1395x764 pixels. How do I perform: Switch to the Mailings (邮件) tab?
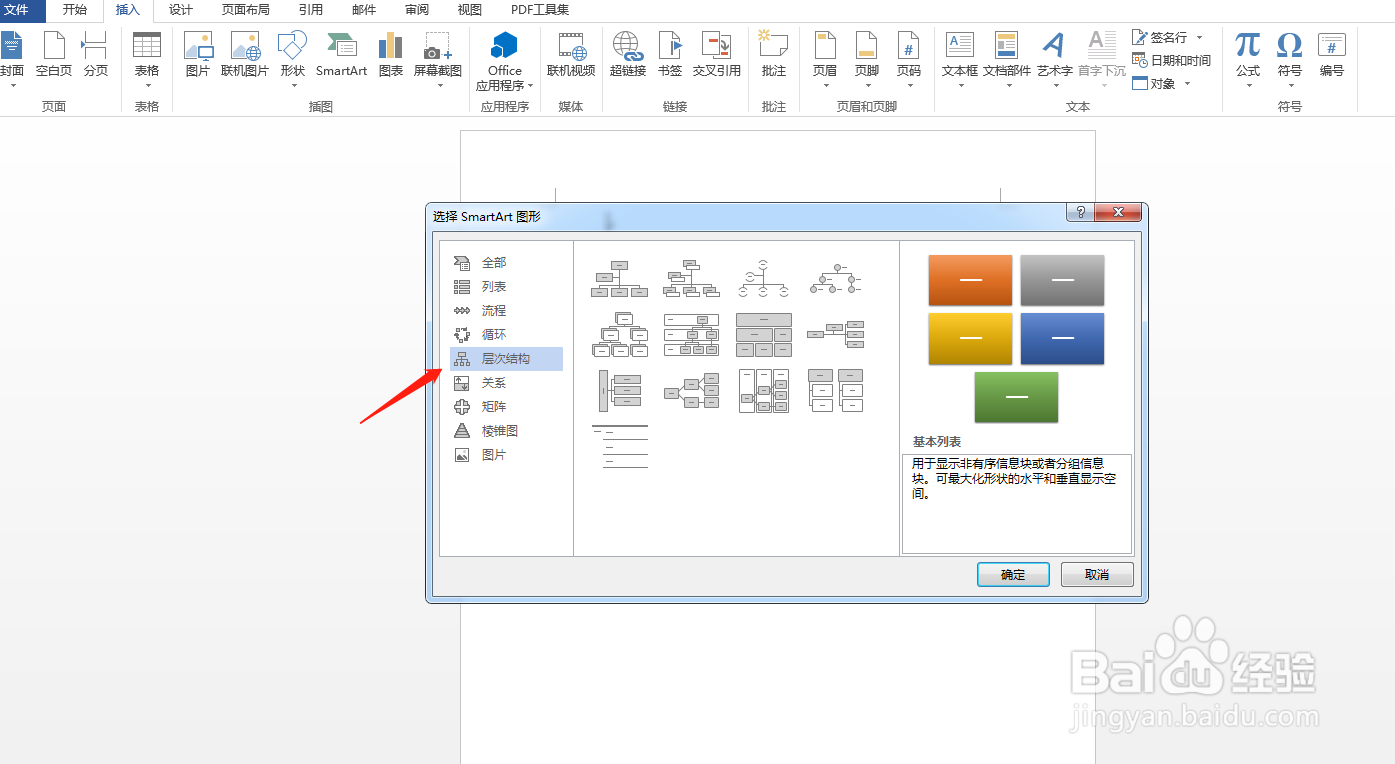(364, 10)
